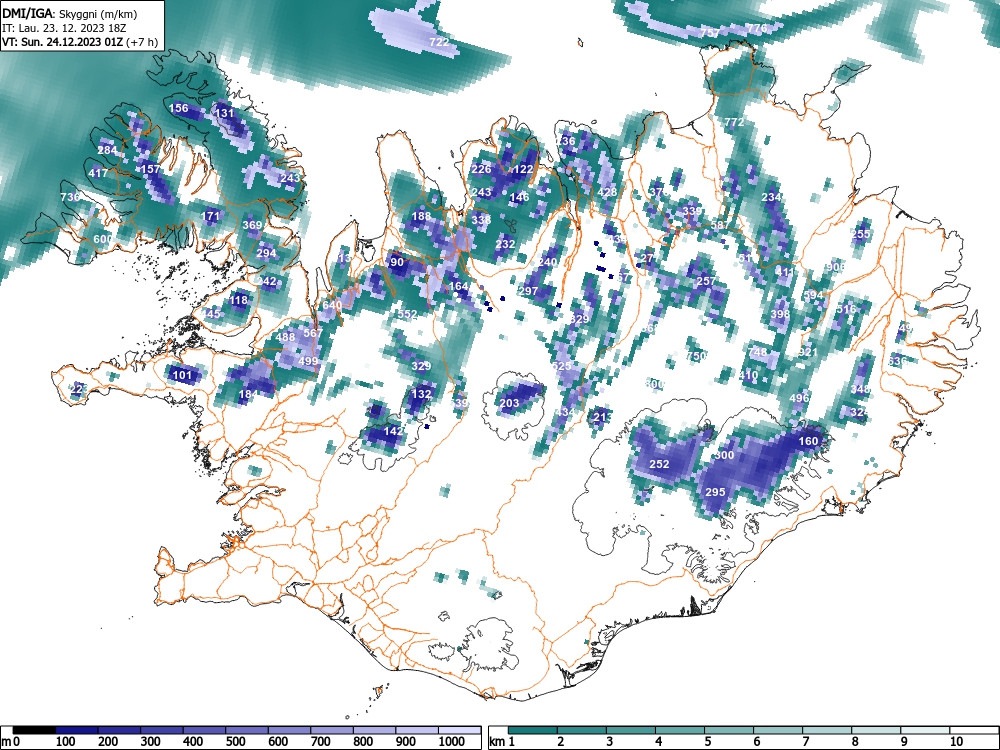Click the visibility value 142
The height and width of the screenshot is (750, 1000).
point(393,431)
